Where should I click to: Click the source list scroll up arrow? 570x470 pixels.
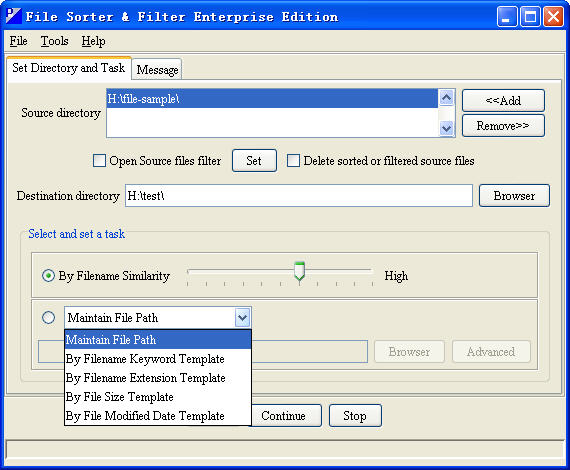pos(446,97)
